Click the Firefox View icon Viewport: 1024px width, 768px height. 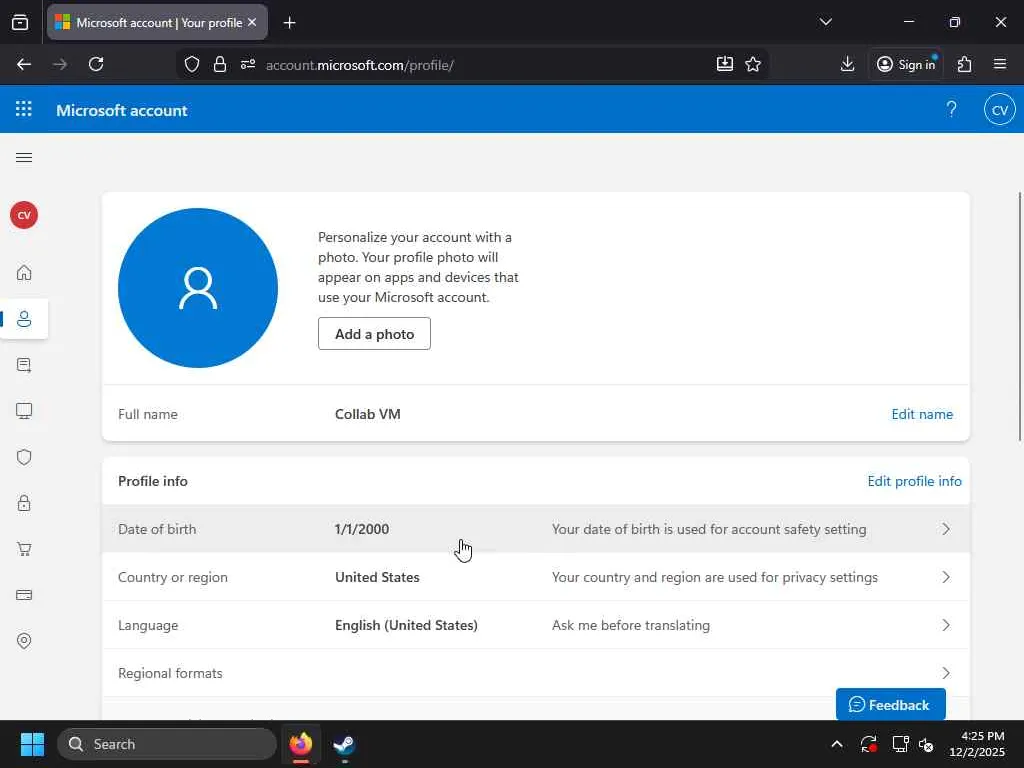click(x=20, y=23)
